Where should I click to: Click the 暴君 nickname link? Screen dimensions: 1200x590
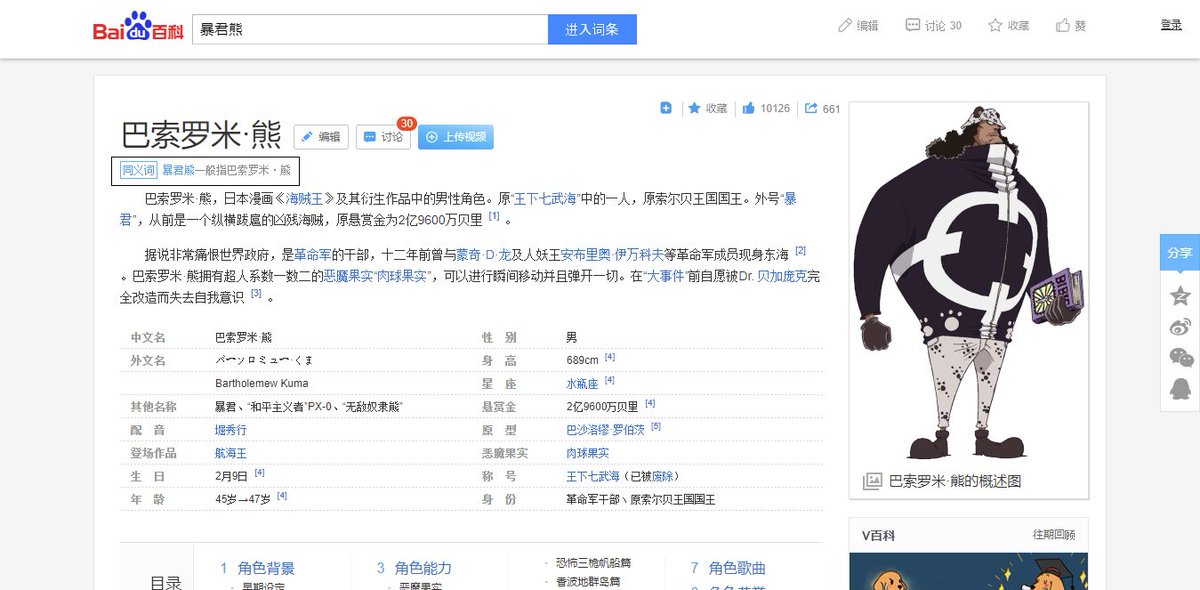[790, 199]
